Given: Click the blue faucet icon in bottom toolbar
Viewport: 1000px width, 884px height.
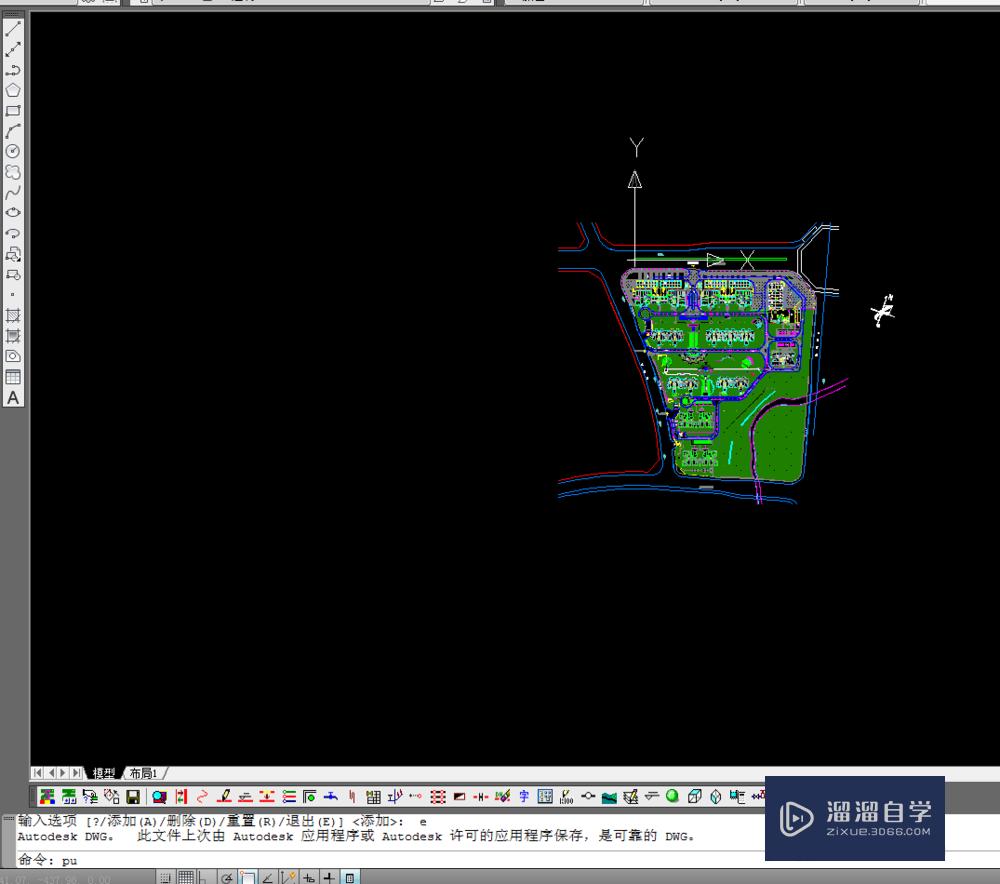Looking at the screenshot, I should click(x=330, y=796).
